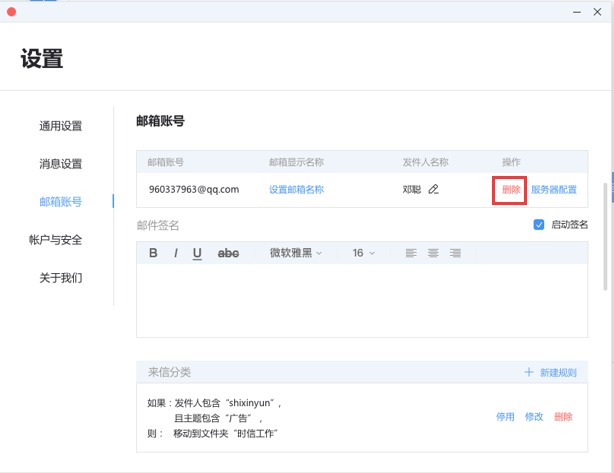This screenshot has width=614, height=473.
Task: Click the 邮箱显示名称 column header
Action: (296, 162)
